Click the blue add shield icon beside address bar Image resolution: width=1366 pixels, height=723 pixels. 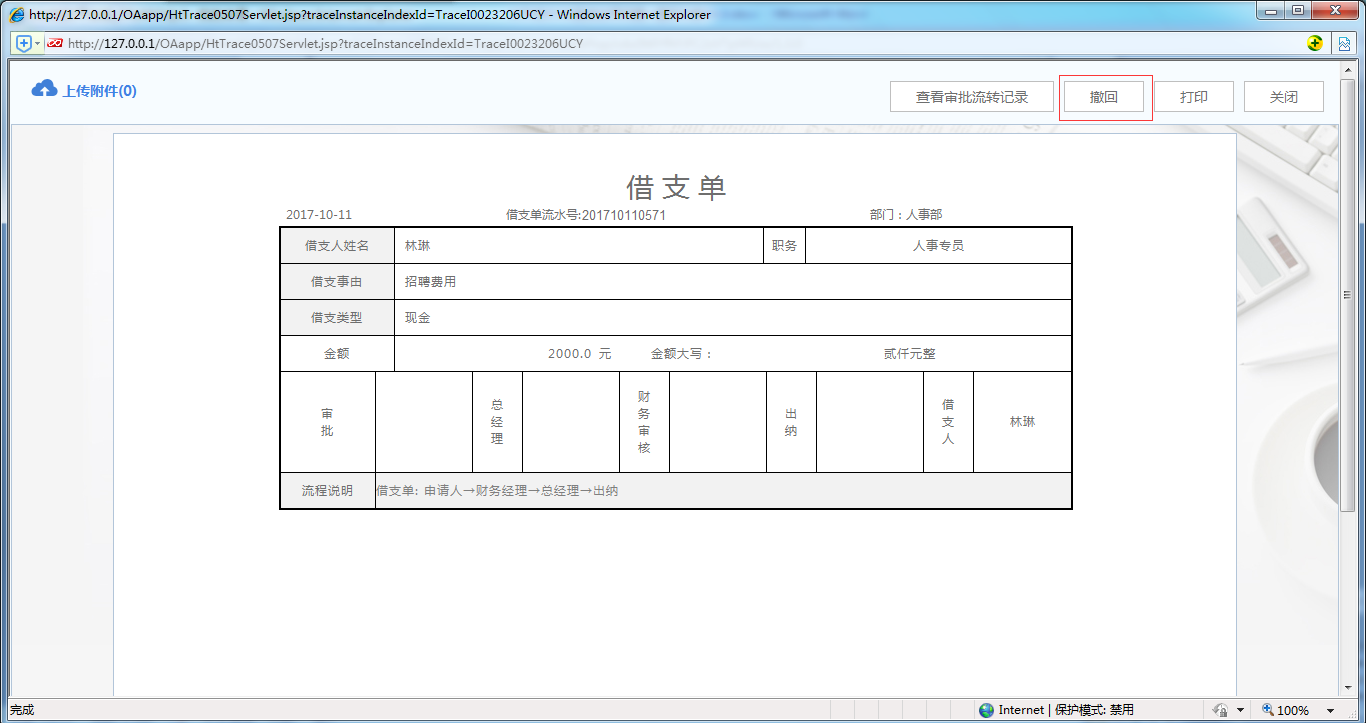[23, 43]
